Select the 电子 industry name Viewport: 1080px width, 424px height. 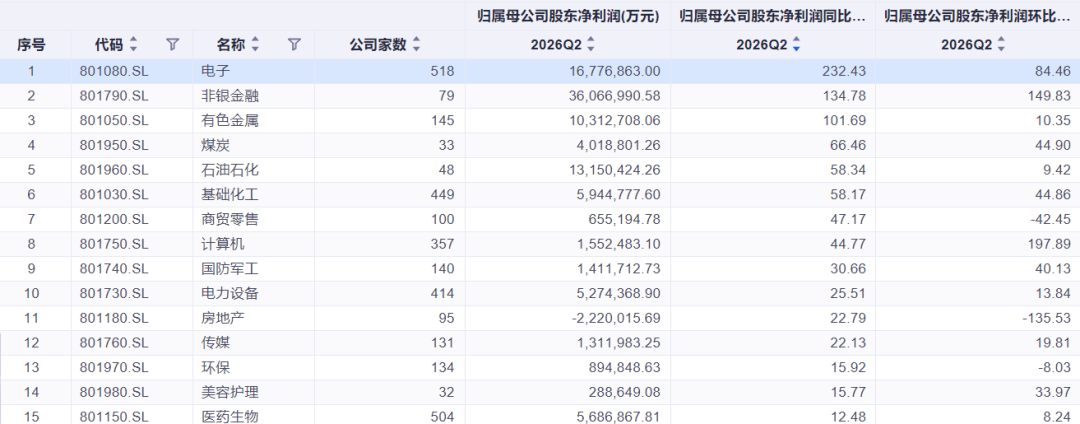click(216, 71)
